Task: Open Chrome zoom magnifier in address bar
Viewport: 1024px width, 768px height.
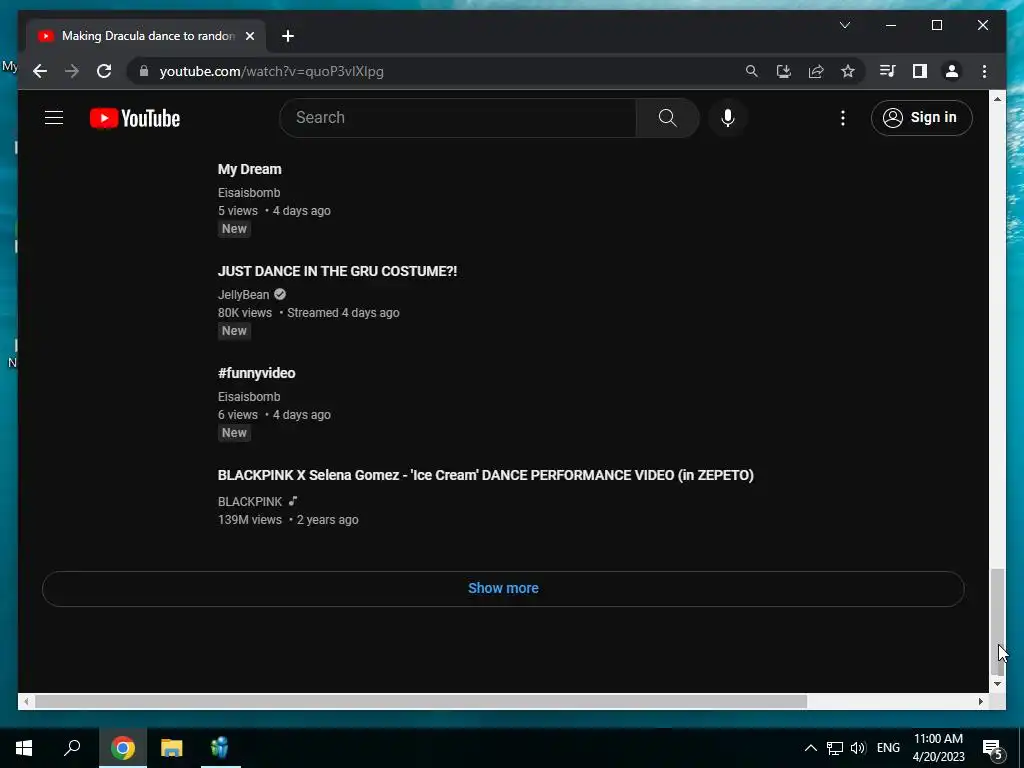Action: [x=752, y=71]
